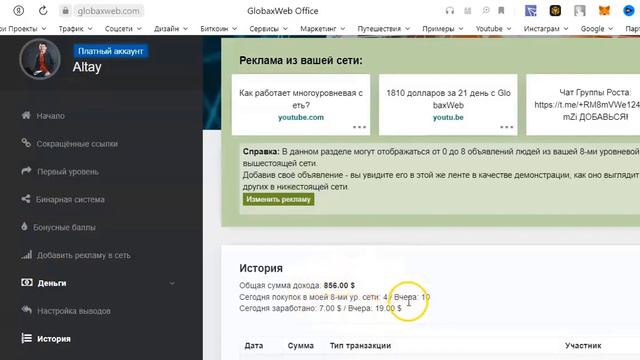Open the yellow cube extension icon
The image size is (640, 360).
click(555, 11)
